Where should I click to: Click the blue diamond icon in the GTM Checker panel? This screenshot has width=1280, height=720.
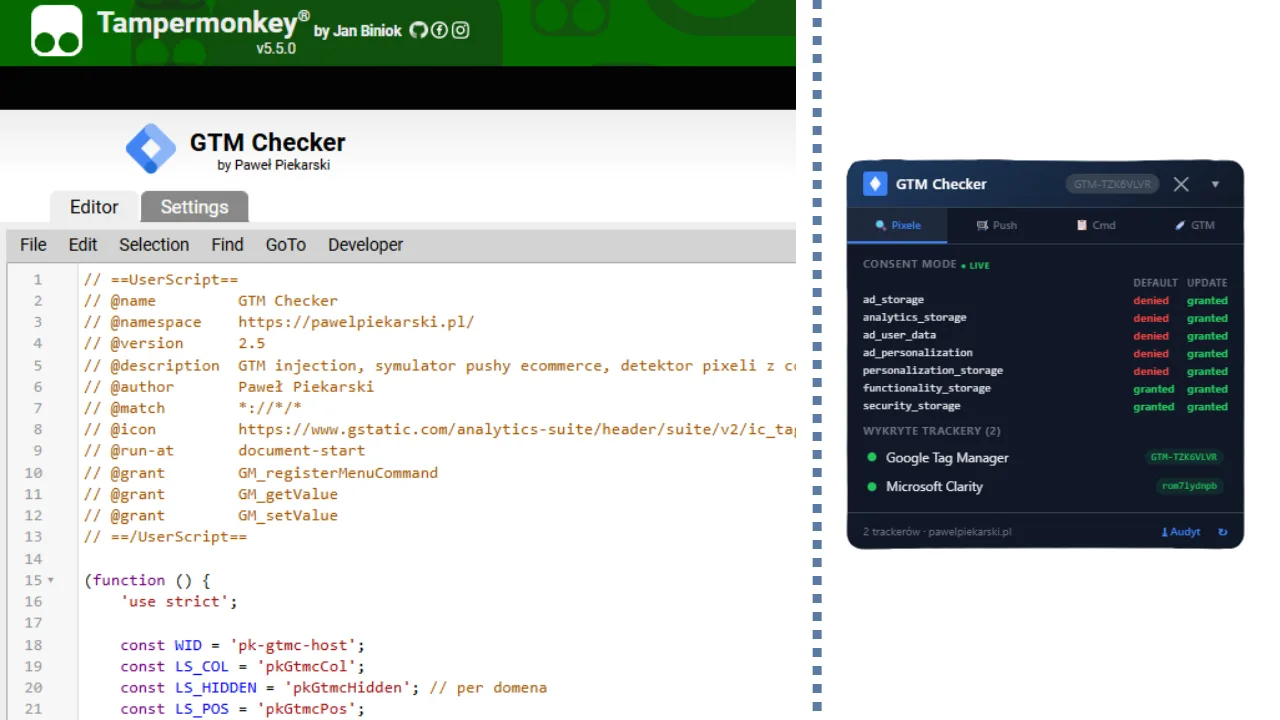tap(875, 184)
